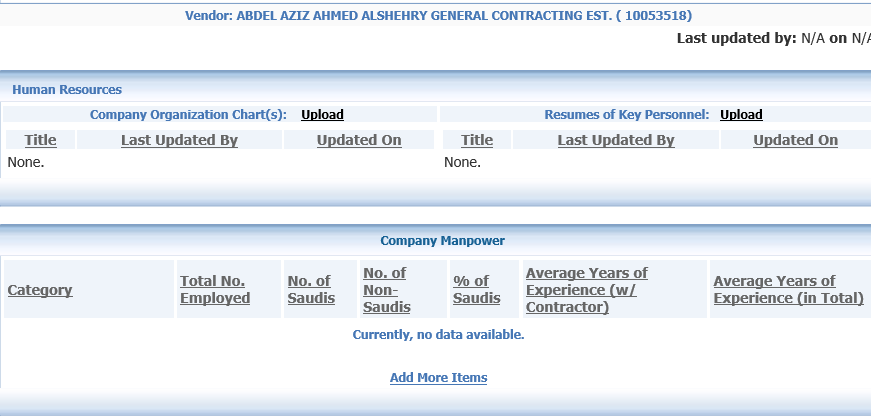Click Average Years of Experience (w/ Contractor) header

point(587,290)
